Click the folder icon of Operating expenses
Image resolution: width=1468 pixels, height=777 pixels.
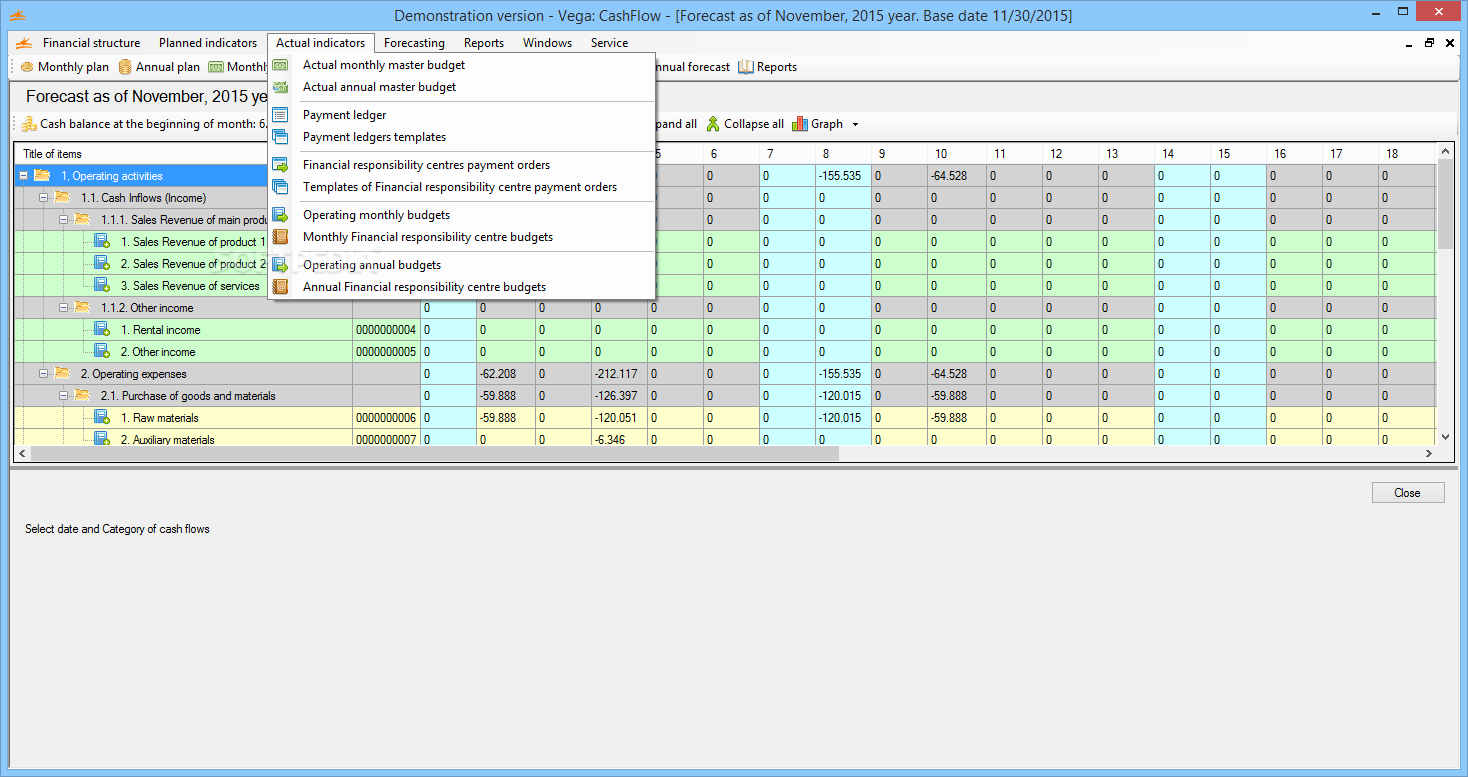(62, 373)
